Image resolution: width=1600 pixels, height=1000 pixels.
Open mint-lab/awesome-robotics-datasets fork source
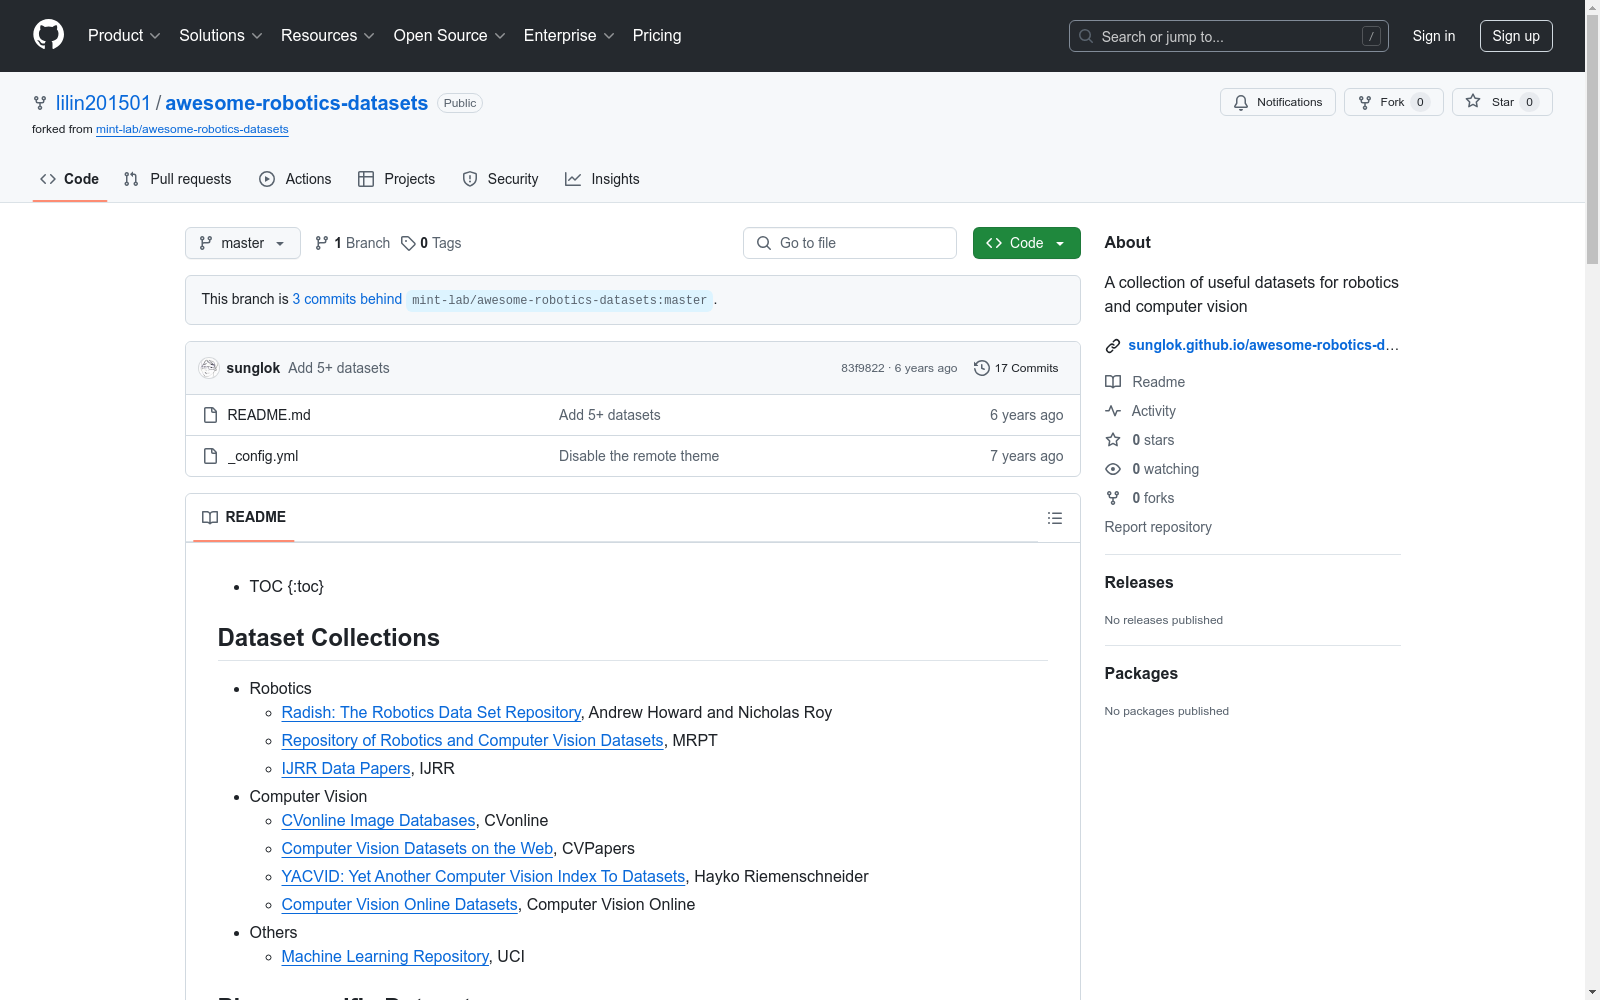[192, 129]
